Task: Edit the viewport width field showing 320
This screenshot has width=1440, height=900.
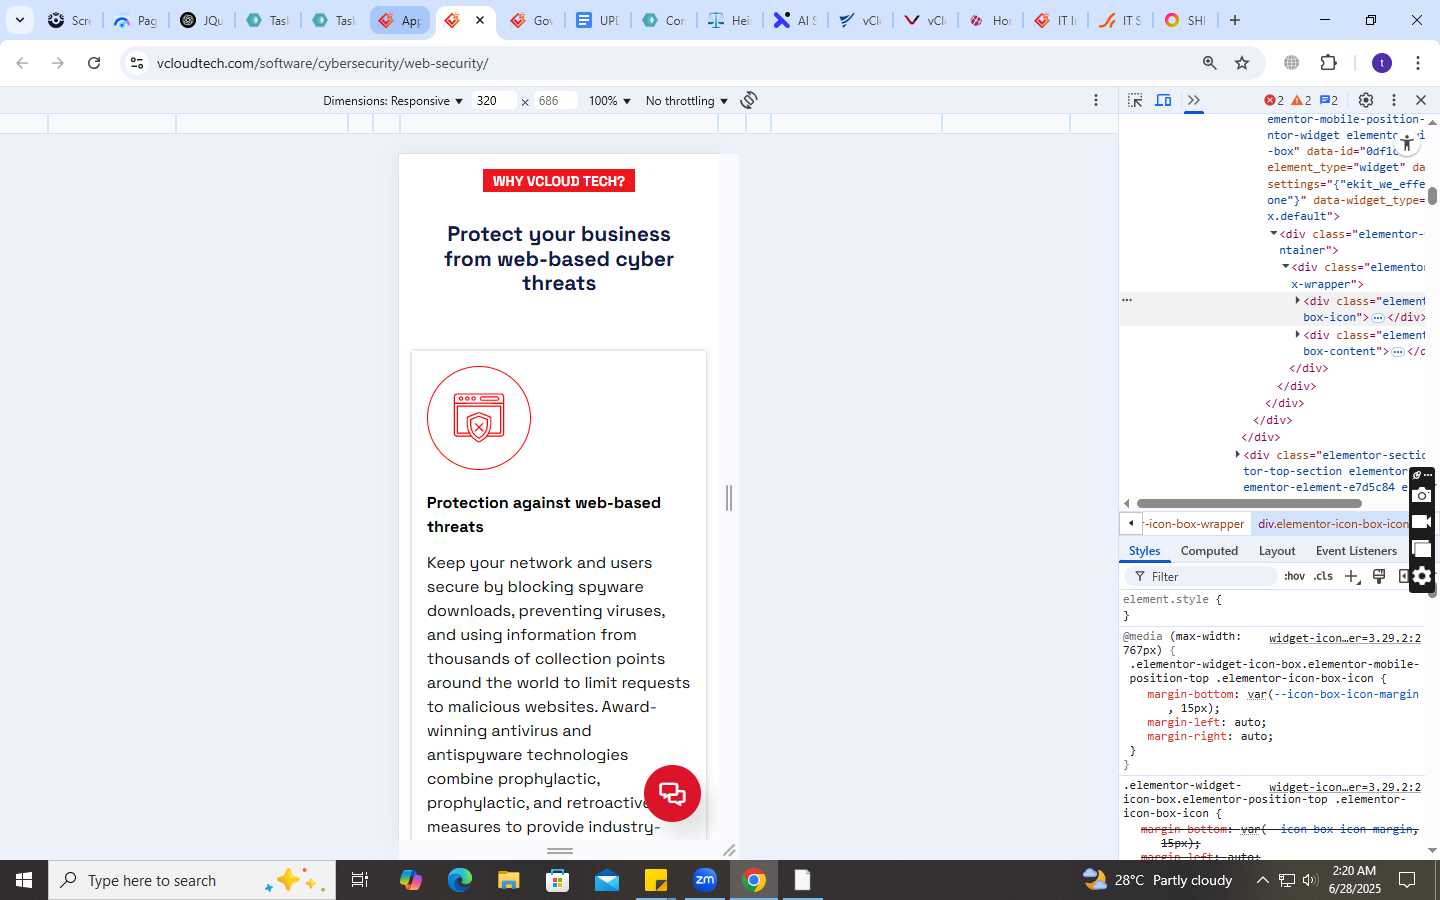Action: click(x=494, y=100)
